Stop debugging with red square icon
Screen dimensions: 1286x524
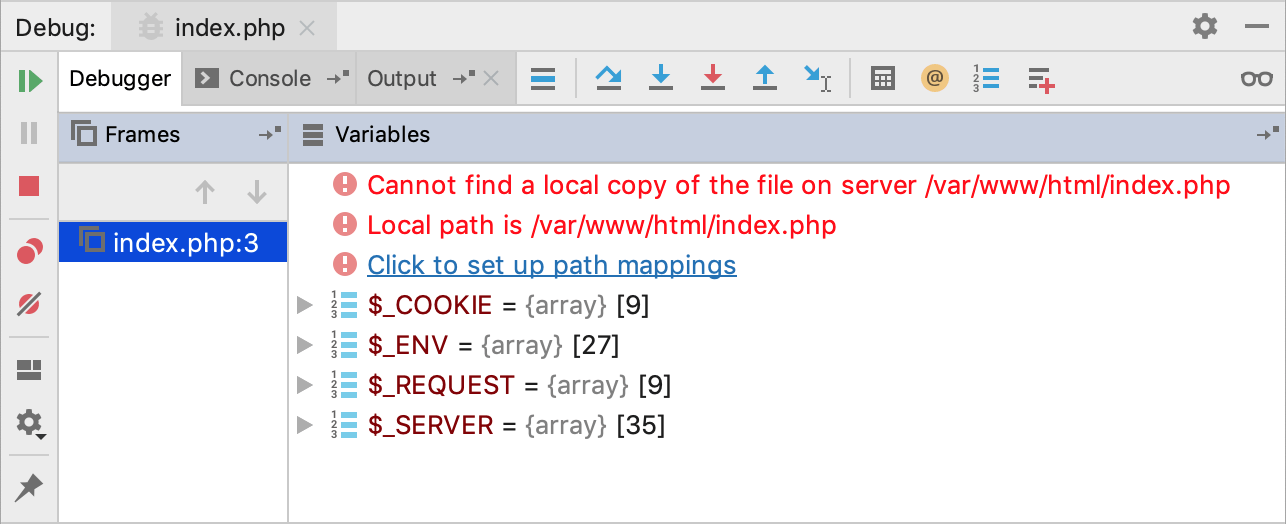[x=30, y=186]
